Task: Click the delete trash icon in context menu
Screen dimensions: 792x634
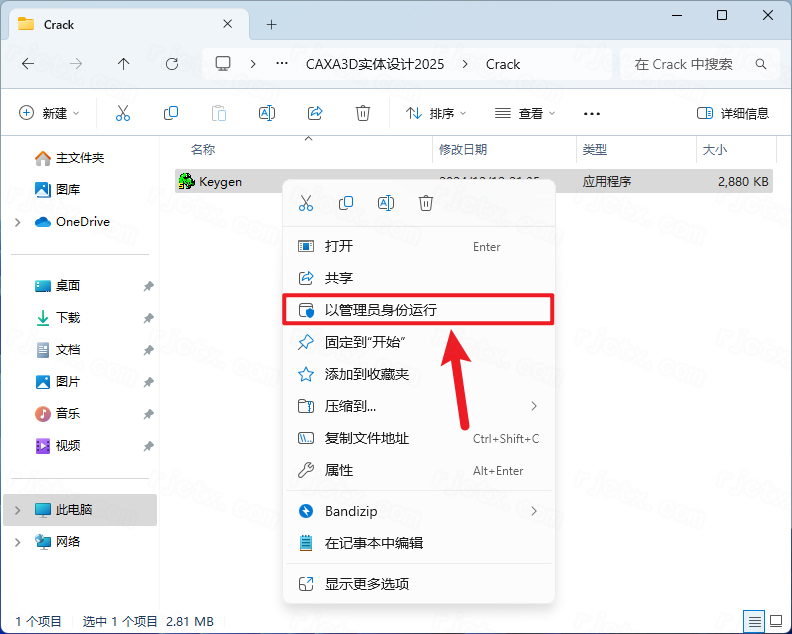Action: 426,203
